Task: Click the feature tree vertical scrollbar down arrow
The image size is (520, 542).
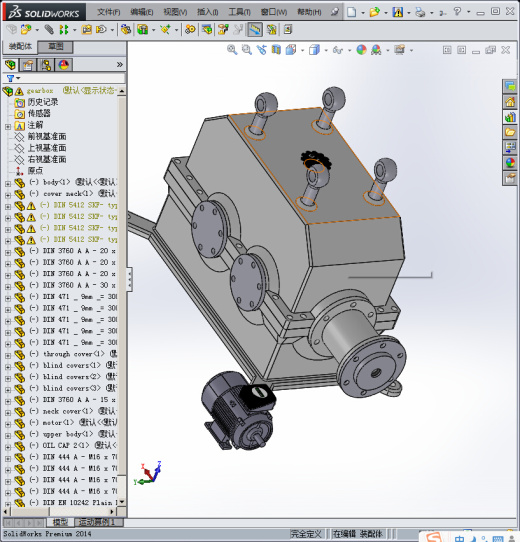Action: [x=121, y=501]
